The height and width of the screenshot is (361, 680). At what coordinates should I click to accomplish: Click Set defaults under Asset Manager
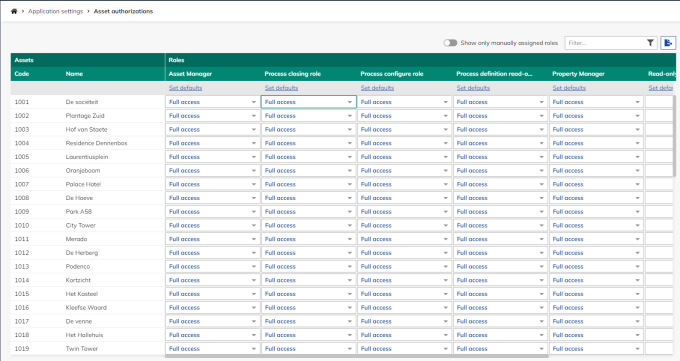point(185,88)
